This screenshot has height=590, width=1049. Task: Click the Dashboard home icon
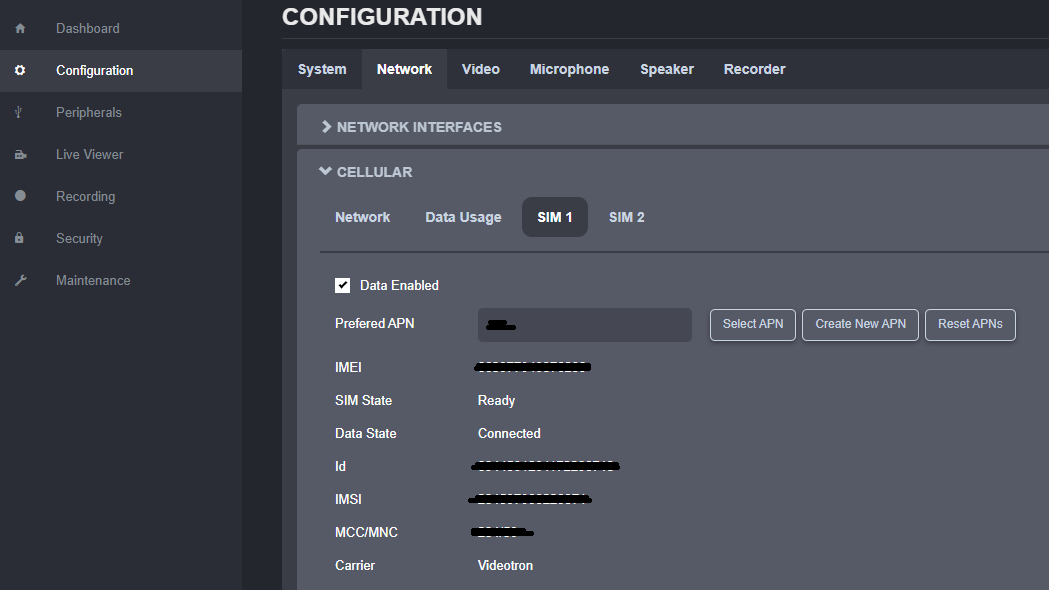[x=20, y=29]
